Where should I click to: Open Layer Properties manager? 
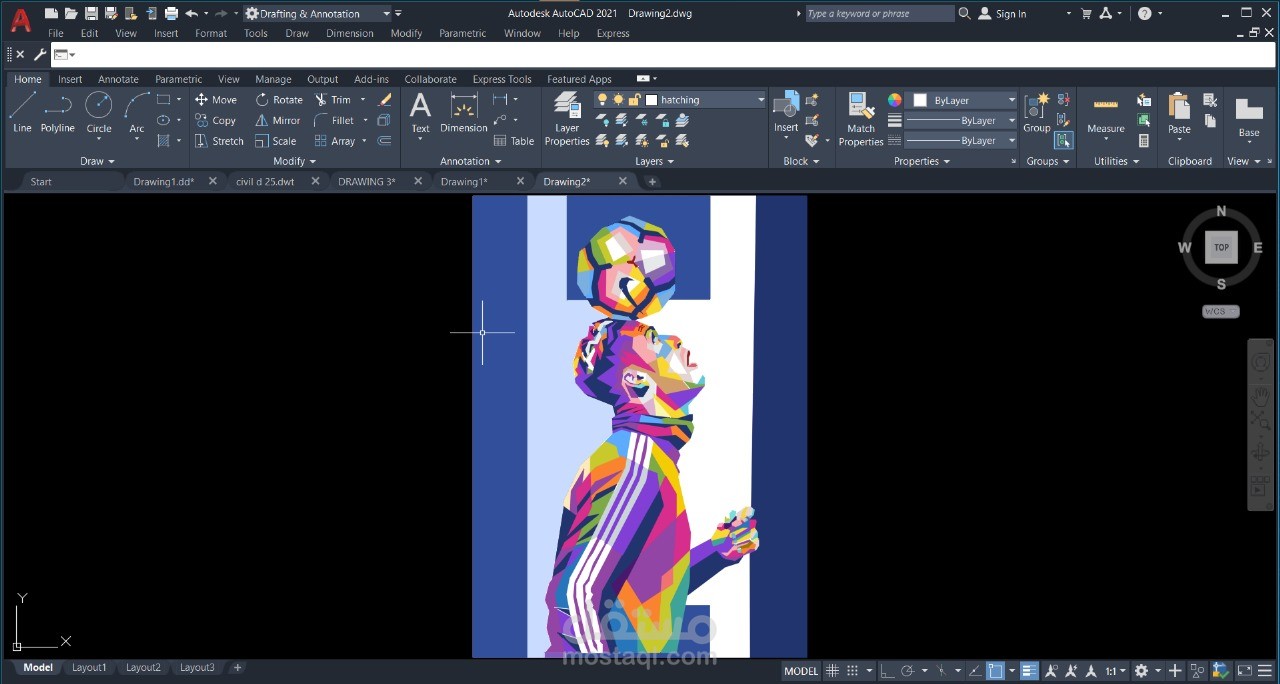click(567, 119)
